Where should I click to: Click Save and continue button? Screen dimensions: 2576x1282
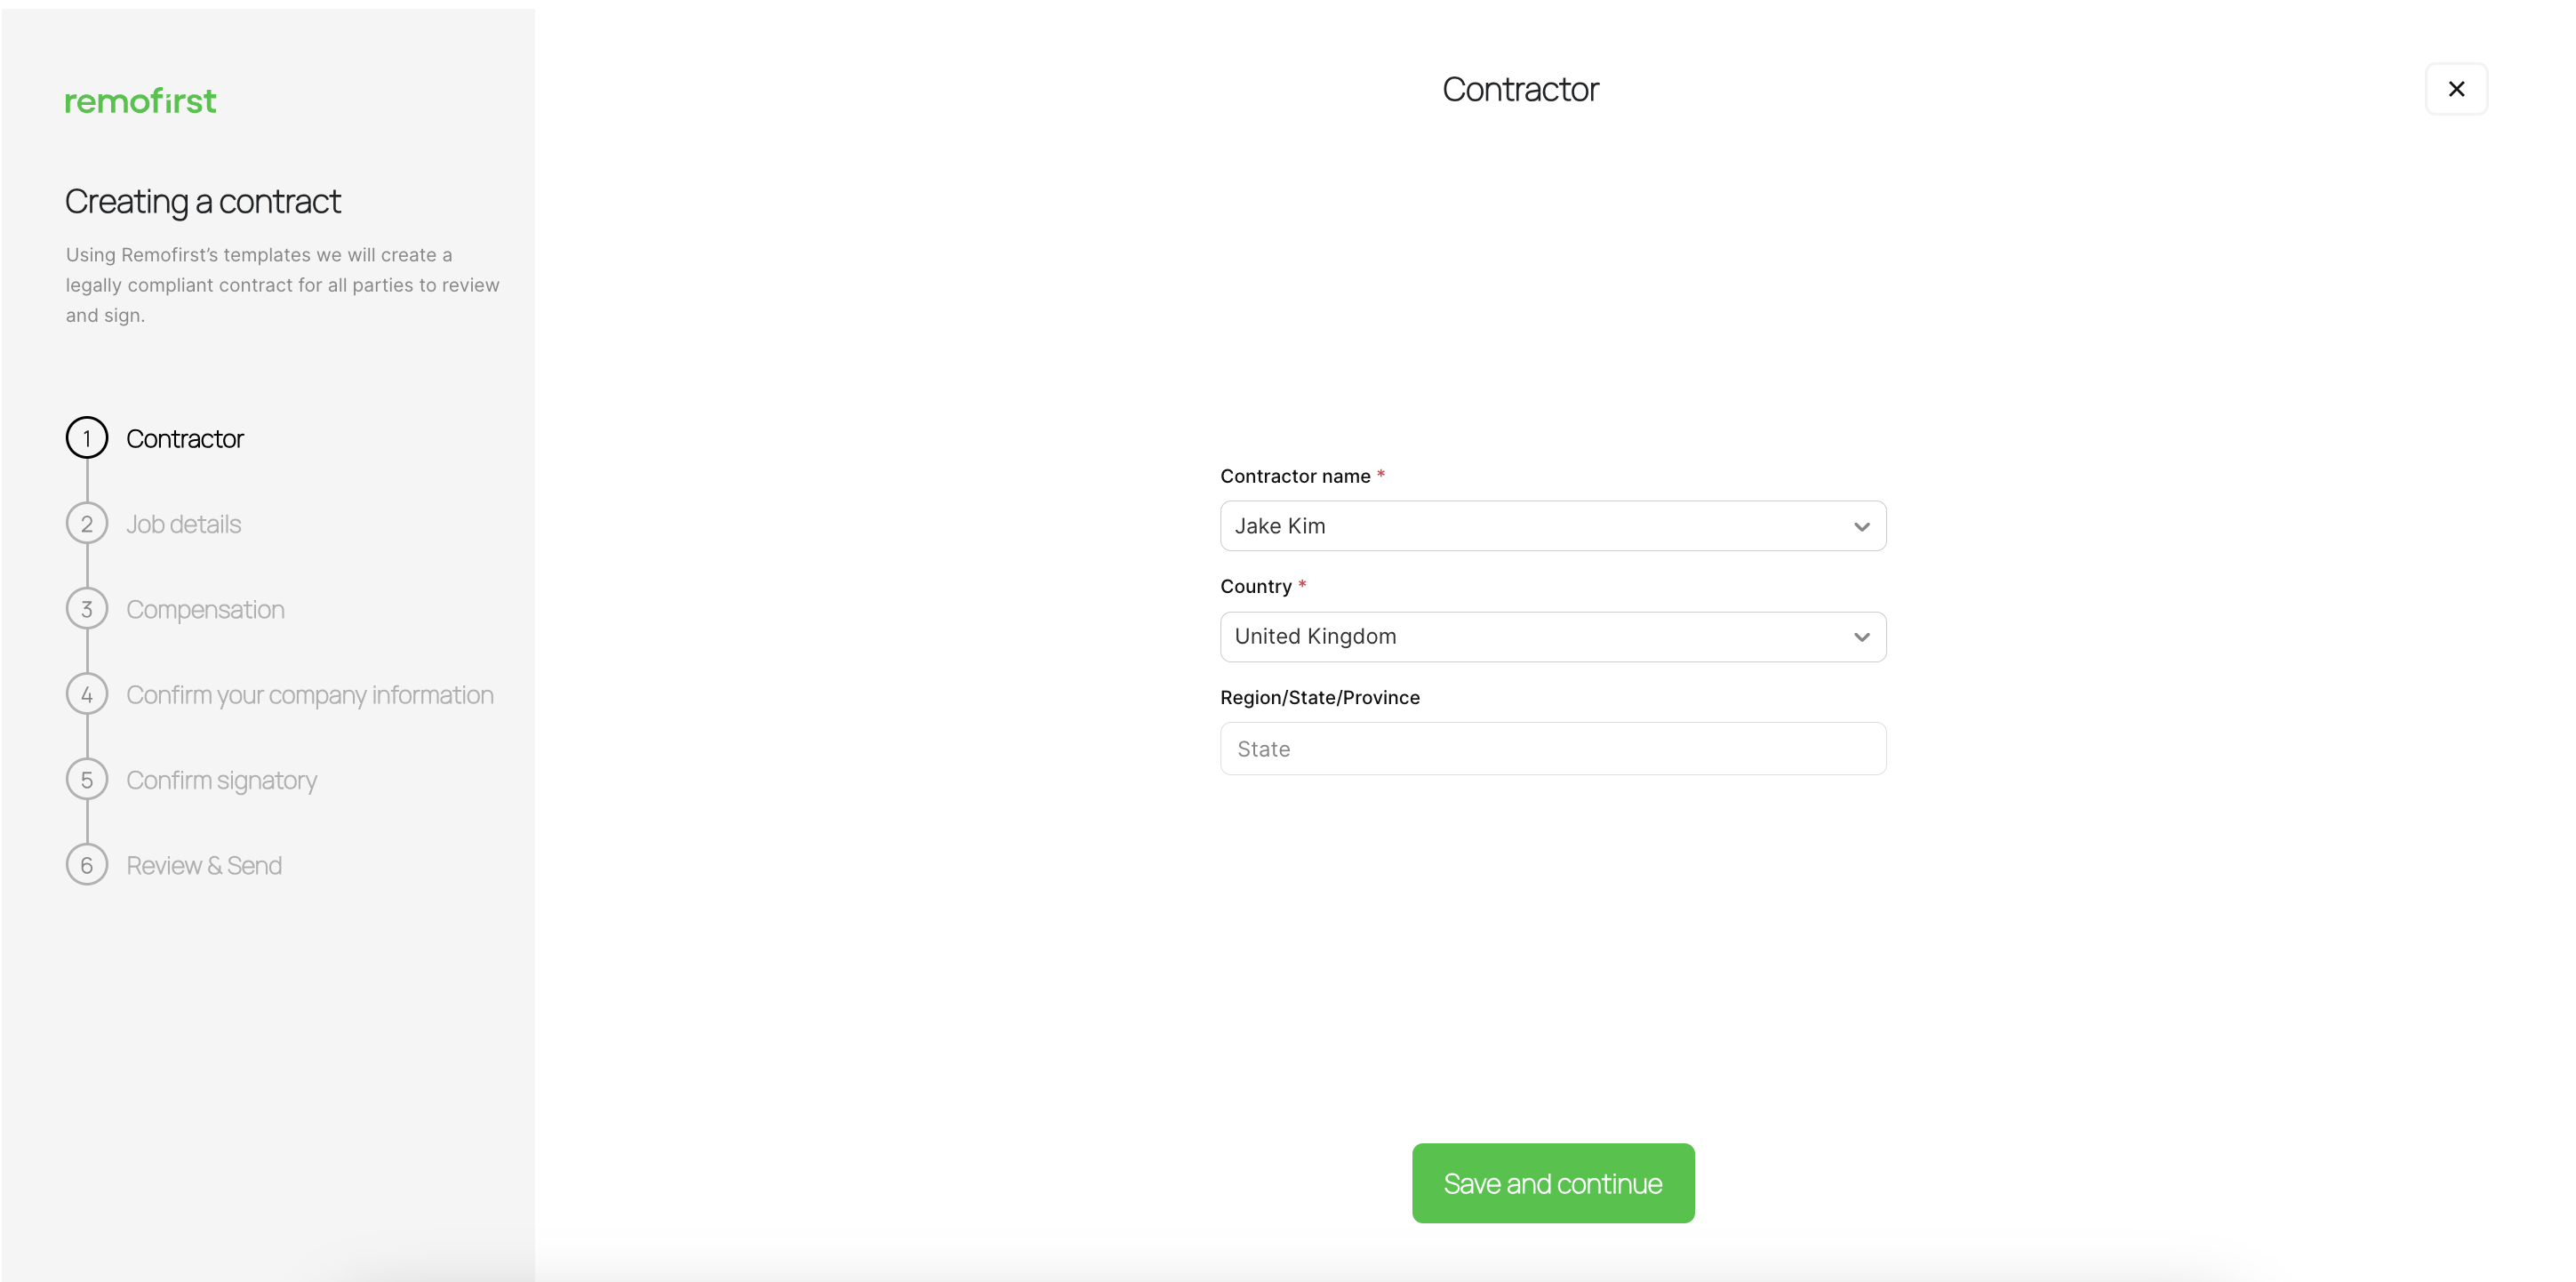1552,1183
